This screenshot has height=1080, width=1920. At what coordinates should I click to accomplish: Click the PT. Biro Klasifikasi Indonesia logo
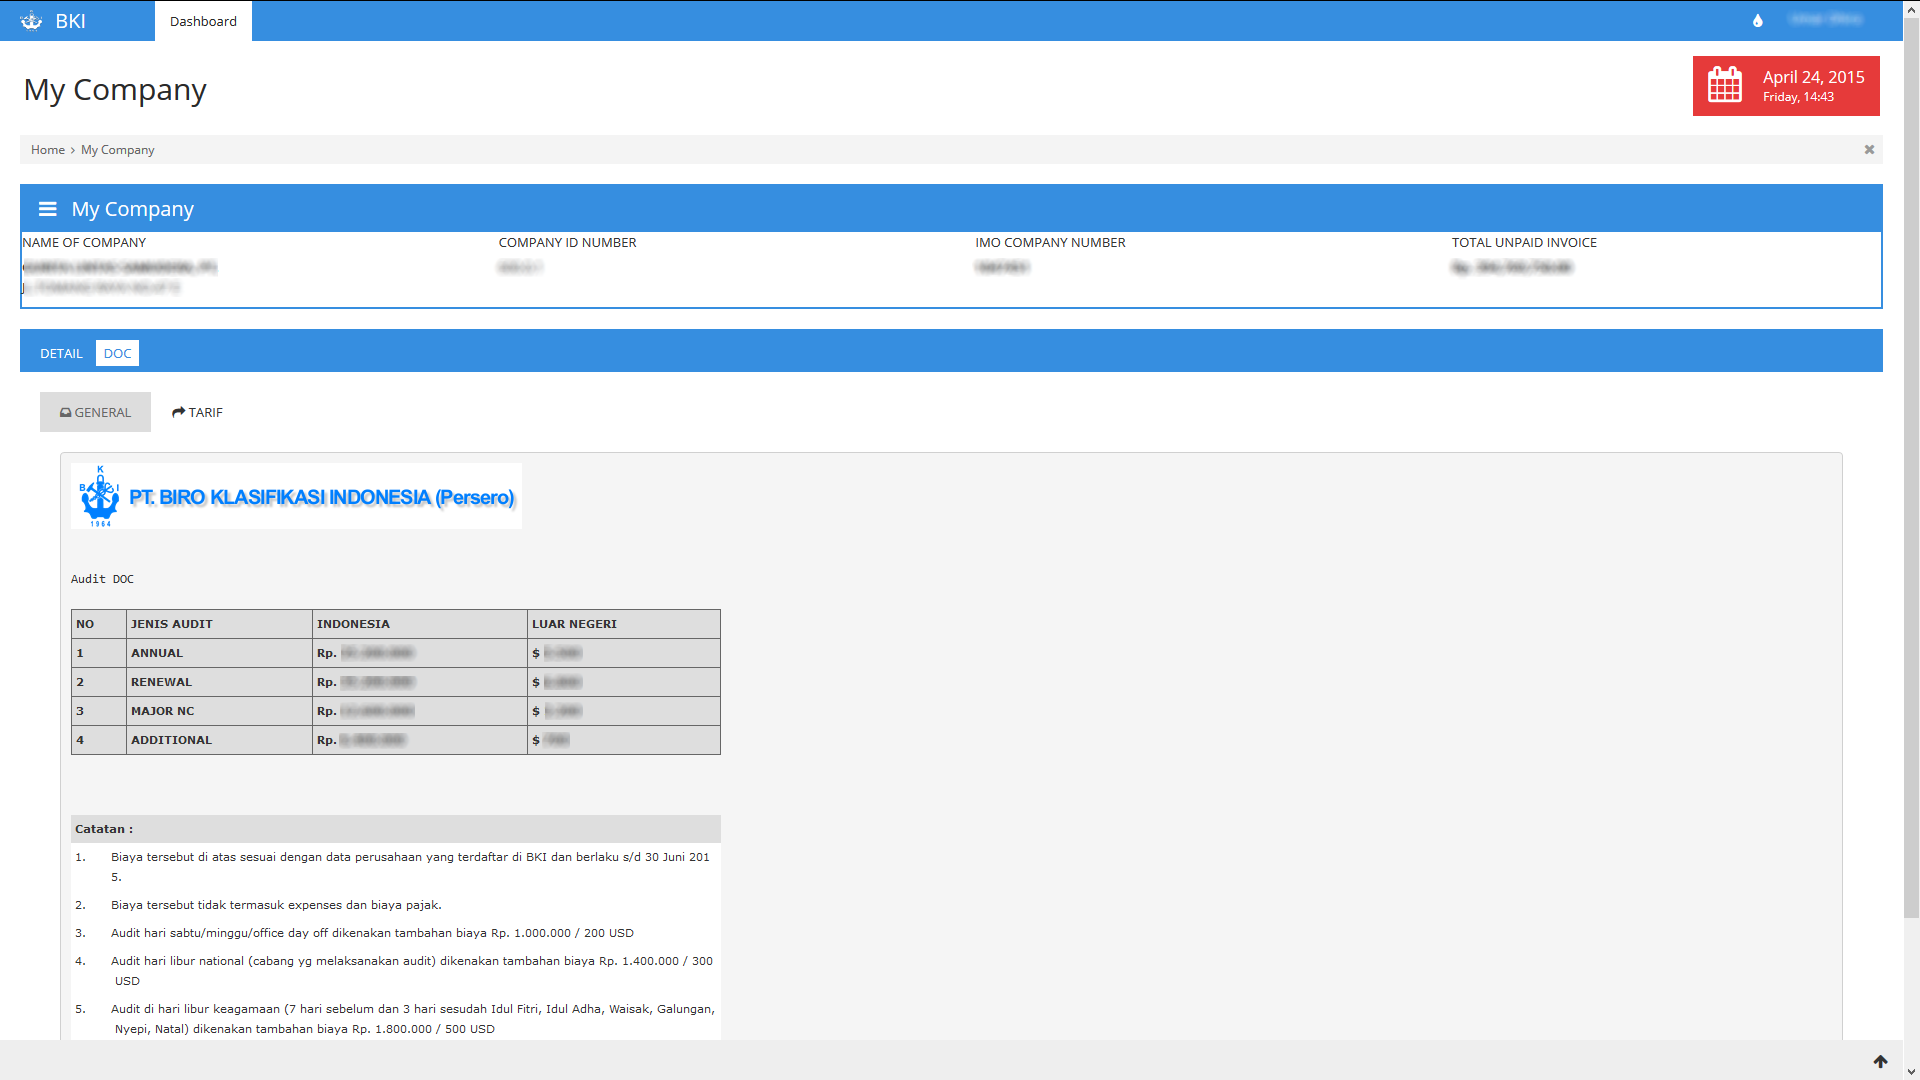[296, 496]
